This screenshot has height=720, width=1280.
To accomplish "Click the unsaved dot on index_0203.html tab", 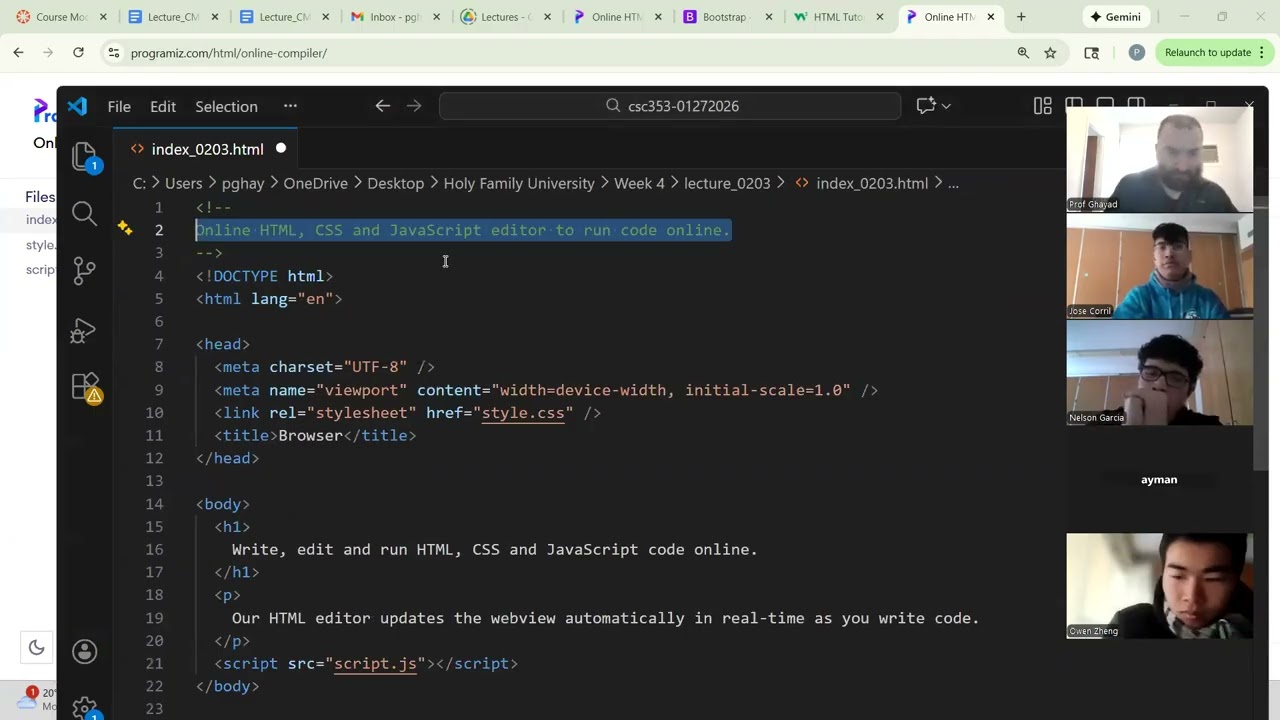I will [281, 149].
